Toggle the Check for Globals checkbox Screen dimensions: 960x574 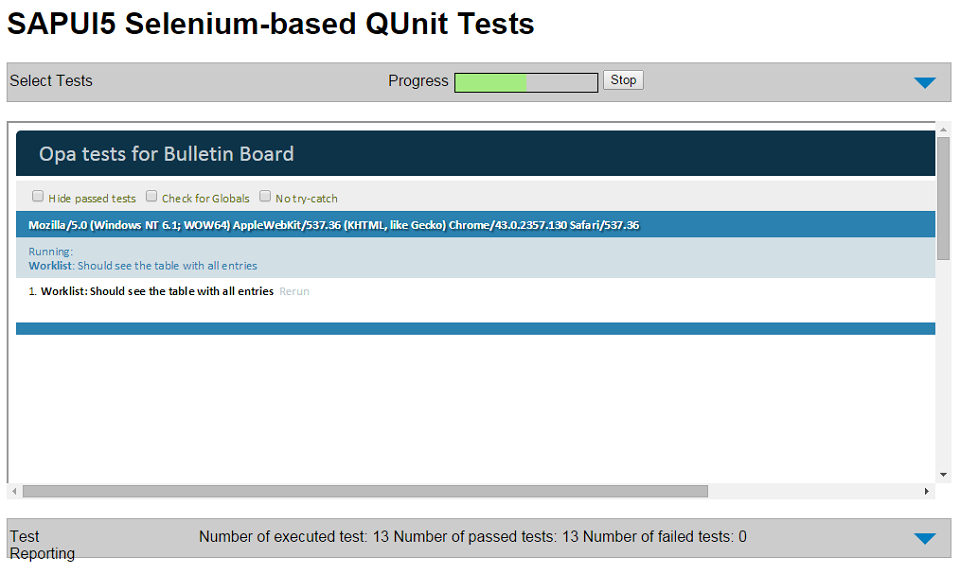click(152, 197)
